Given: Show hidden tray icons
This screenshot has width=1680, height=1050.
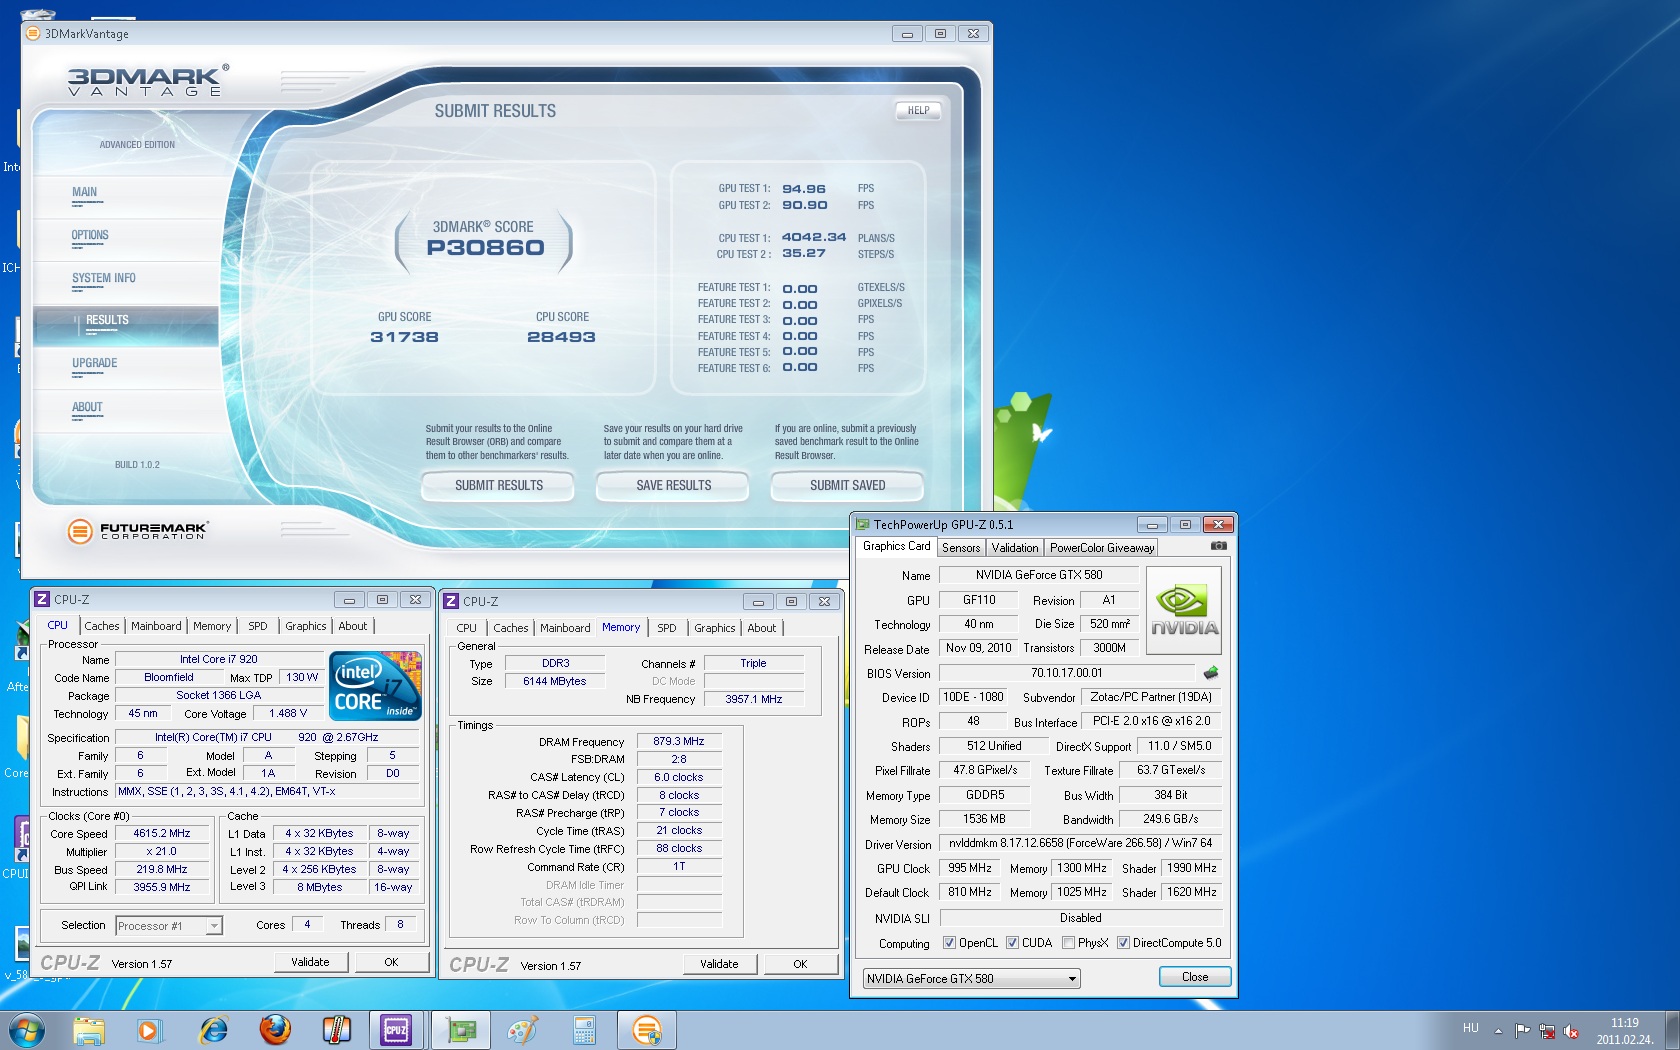Looking at the screenshot, I should (x=1498, y=1030).
